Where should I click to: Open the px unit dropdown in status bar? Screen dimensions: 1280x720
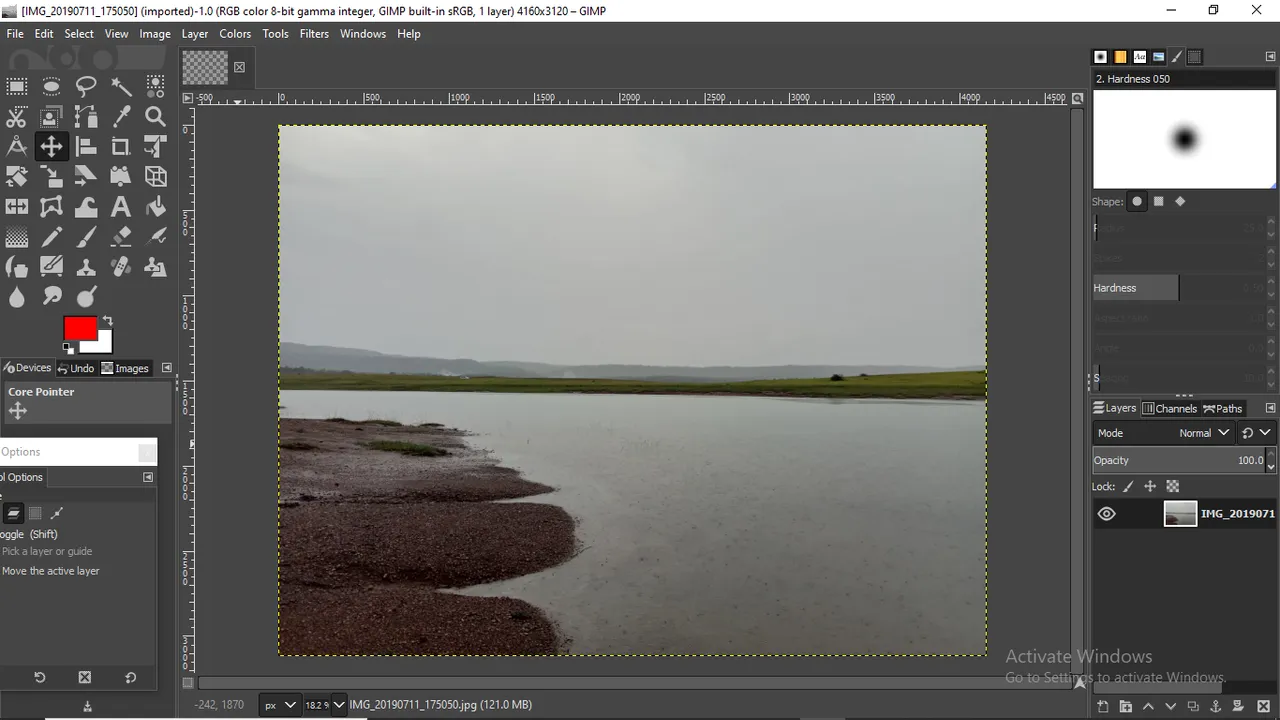click(279, 705)
